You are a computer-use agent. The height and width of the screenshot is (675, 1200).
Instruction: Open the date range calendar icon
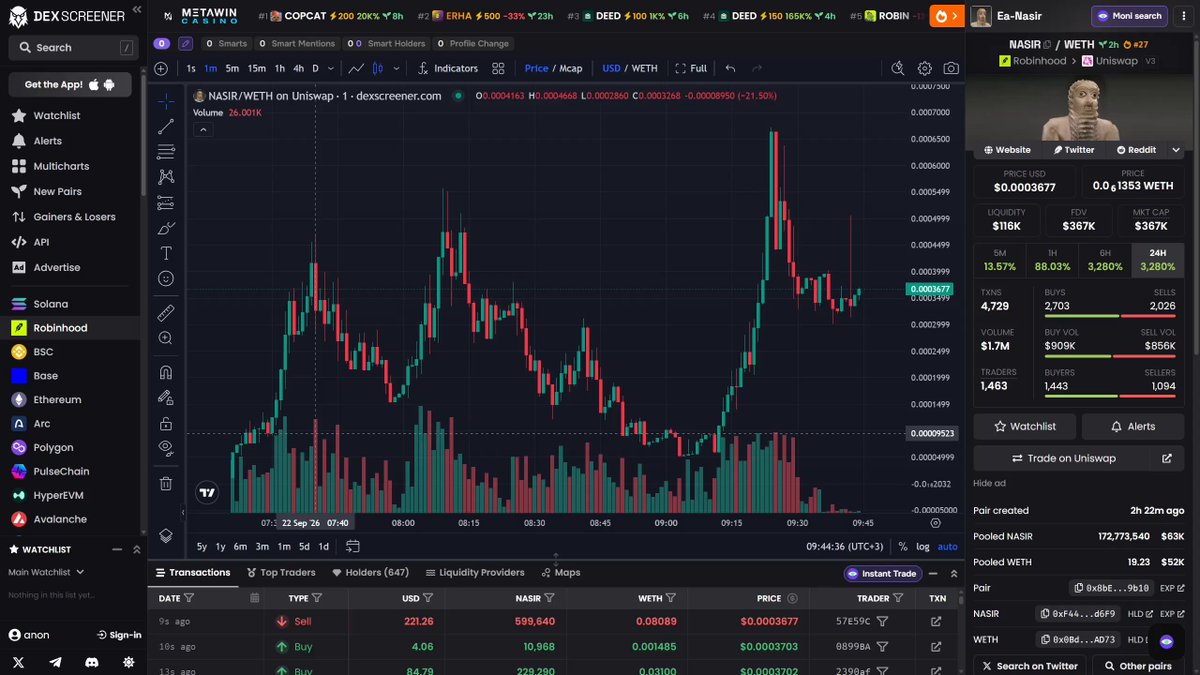(353, 546)
